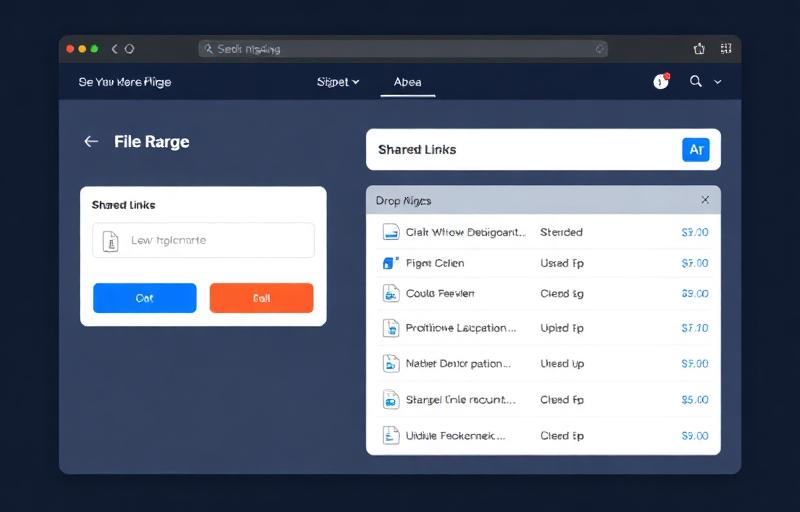800x512 pixels.
Task: Click the address bar search field
Action: tap(403, 49)
